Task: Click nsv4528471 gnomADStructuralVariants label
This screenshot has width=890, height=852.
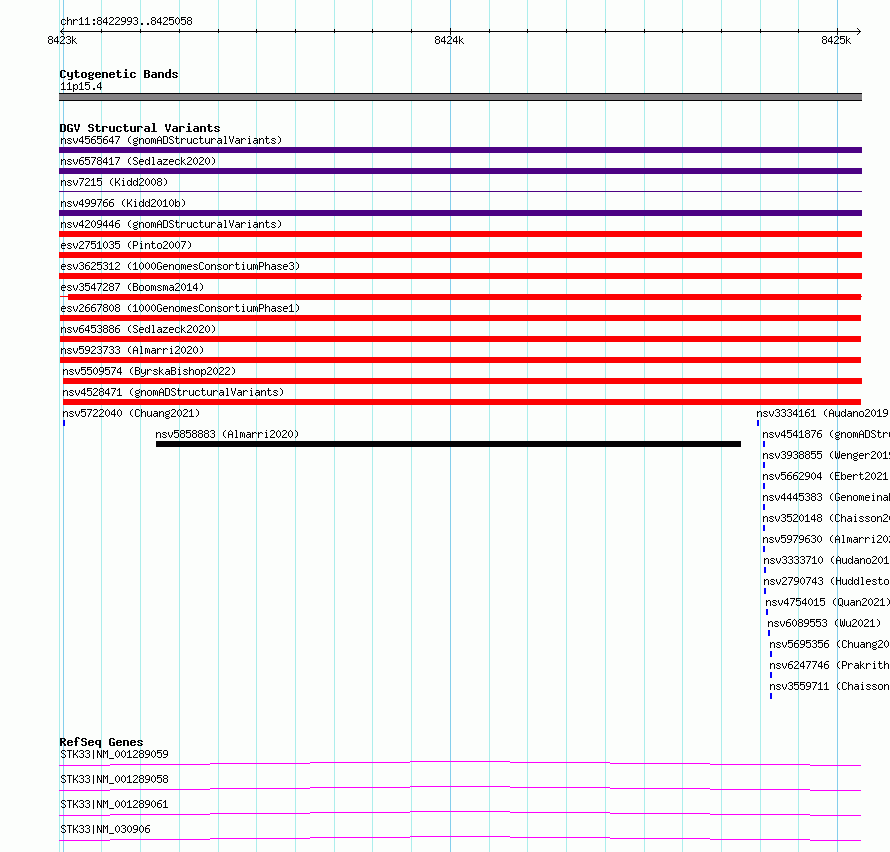Action: [173, 392]
